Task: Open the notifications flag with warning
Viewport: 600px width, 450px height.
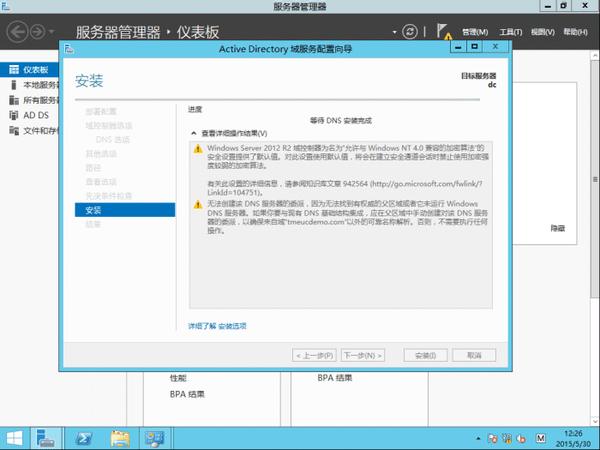Action: pyautogui.click(x=443, y=32)
